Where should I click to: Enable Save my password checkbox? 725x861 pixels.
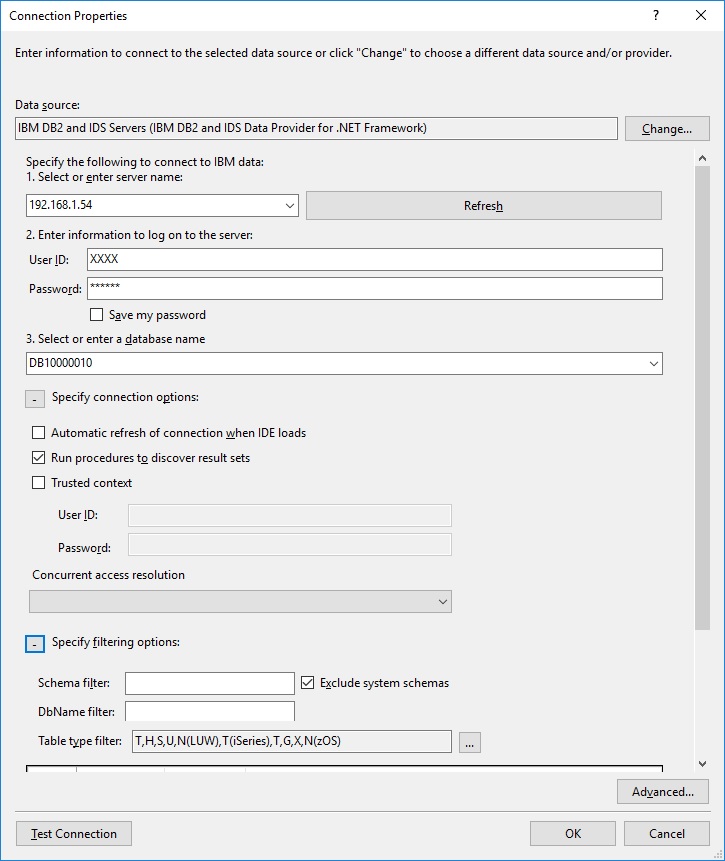[96, 315]
